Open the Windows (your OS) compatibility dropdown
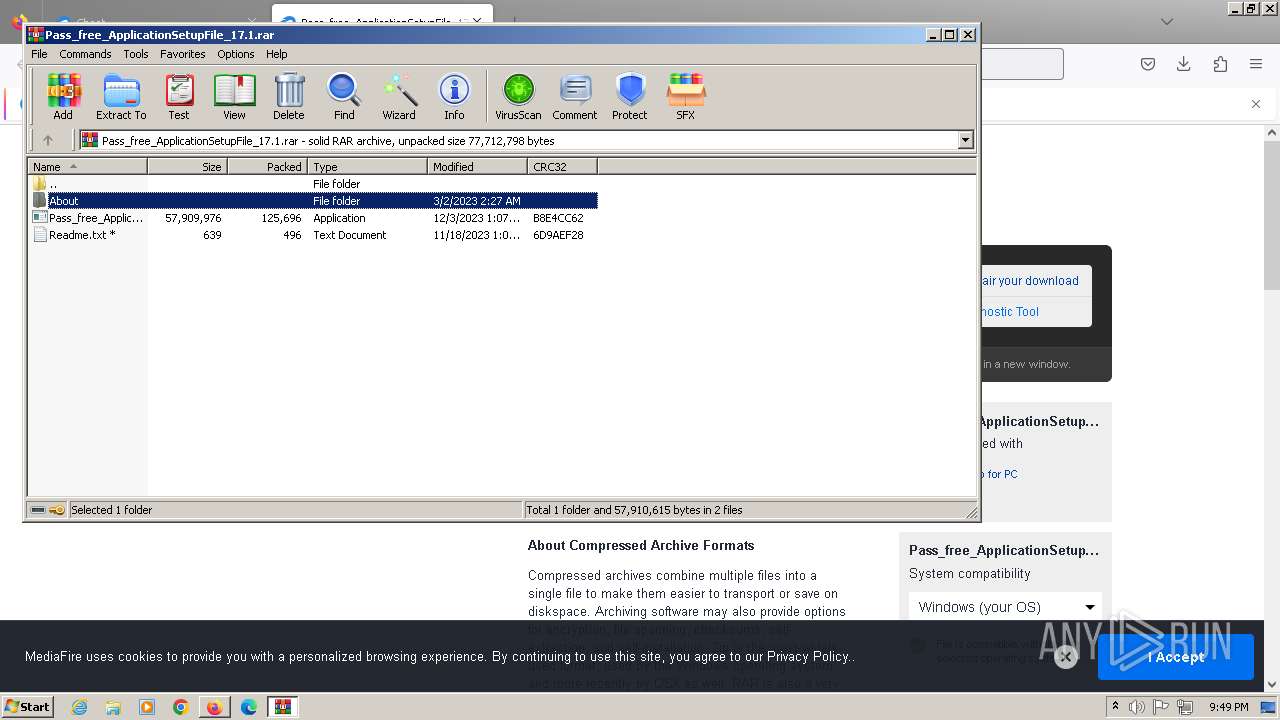The width and height of the screenshot is (1280, 720). click(1005, 607)
